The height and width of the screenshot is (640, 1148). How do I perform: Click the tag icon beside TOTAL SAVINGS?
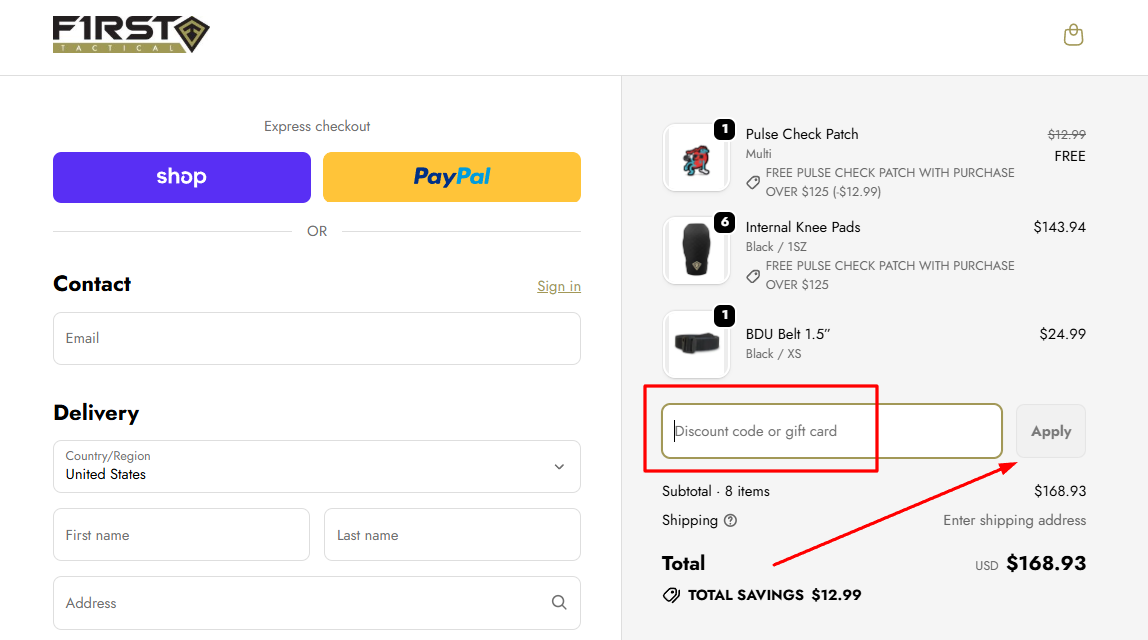pyautogui.click(x=671, y=594)
